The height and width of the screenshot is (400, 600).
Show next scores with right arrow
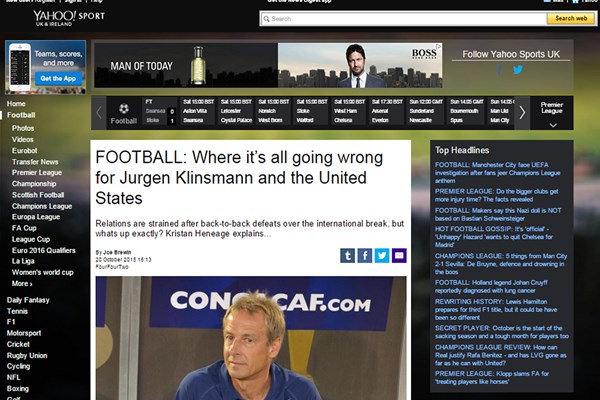(x=522, y=113)
